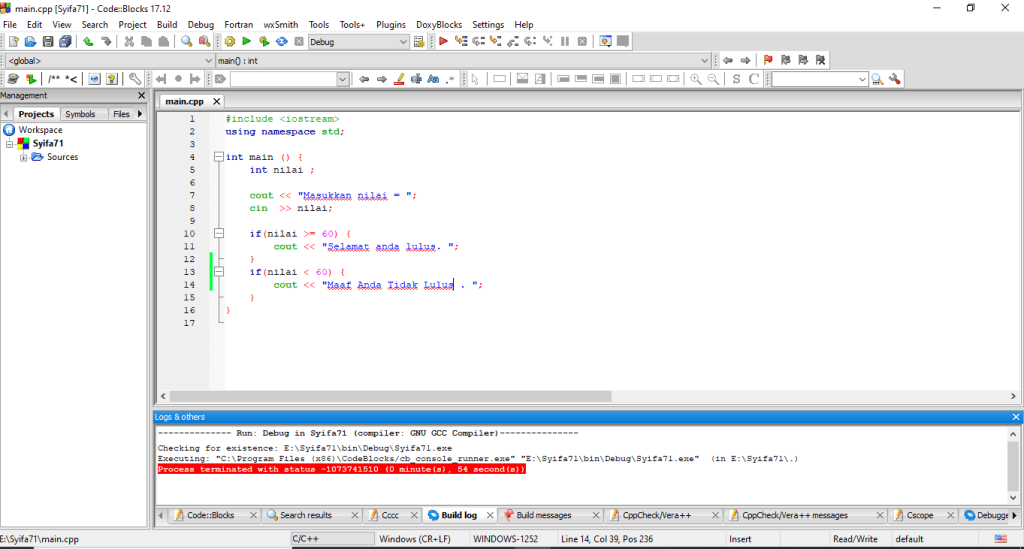The image size is (1024, 549).
Task: Click the Find magnifier icon
Action: (x=186, y=41)
